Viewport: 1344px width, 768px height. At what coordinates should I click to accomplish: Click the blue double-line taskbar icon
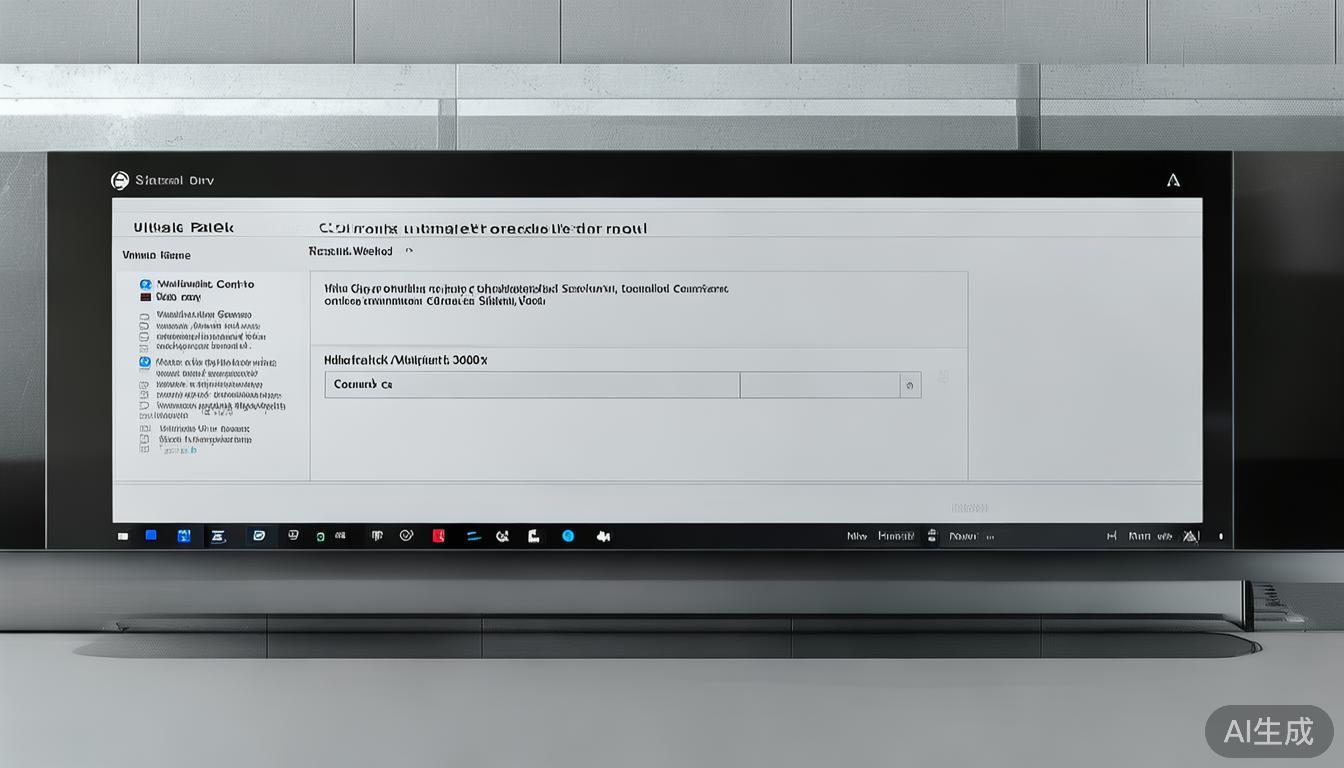474,536
